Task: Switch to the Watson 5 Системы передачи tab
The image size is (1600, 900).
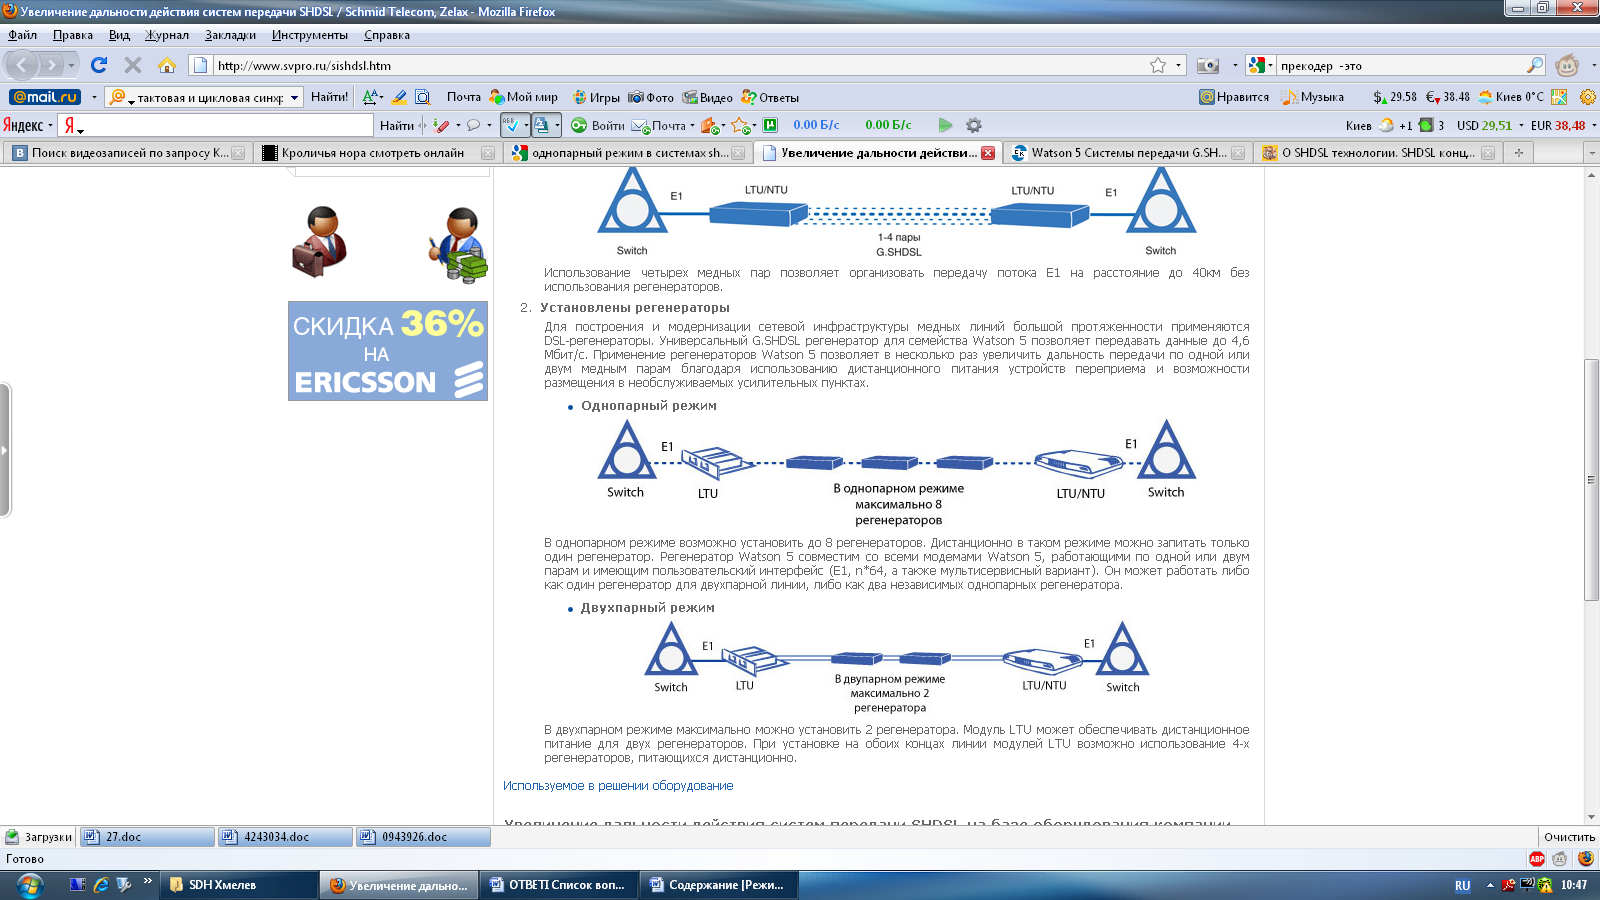Action: point(1127,153)
